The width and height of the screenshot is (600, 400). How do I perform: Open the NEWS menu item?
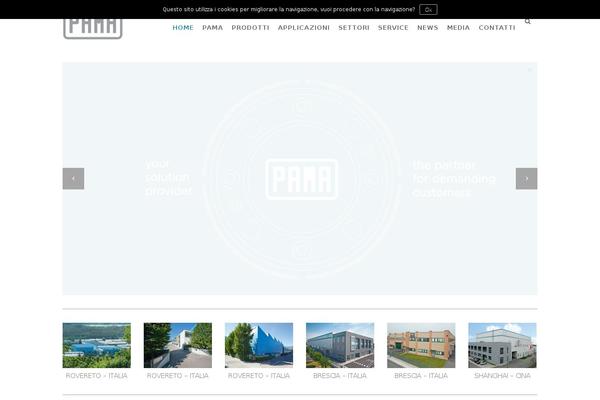coord(428,28)
